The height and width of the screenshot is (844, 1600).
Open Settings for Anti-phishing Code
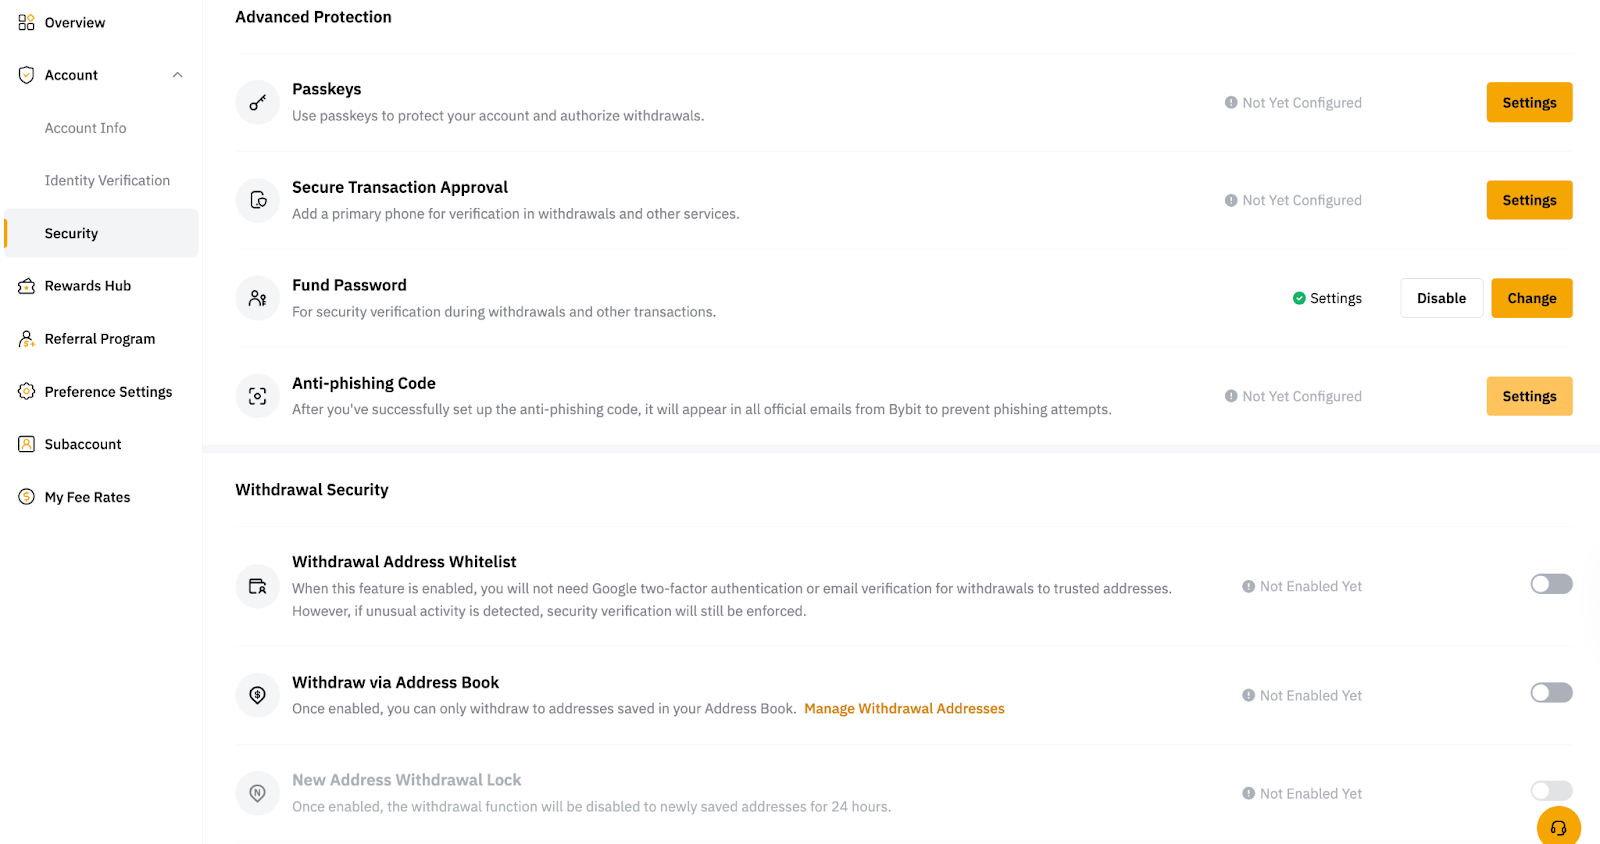click(x=1529, y=396)
